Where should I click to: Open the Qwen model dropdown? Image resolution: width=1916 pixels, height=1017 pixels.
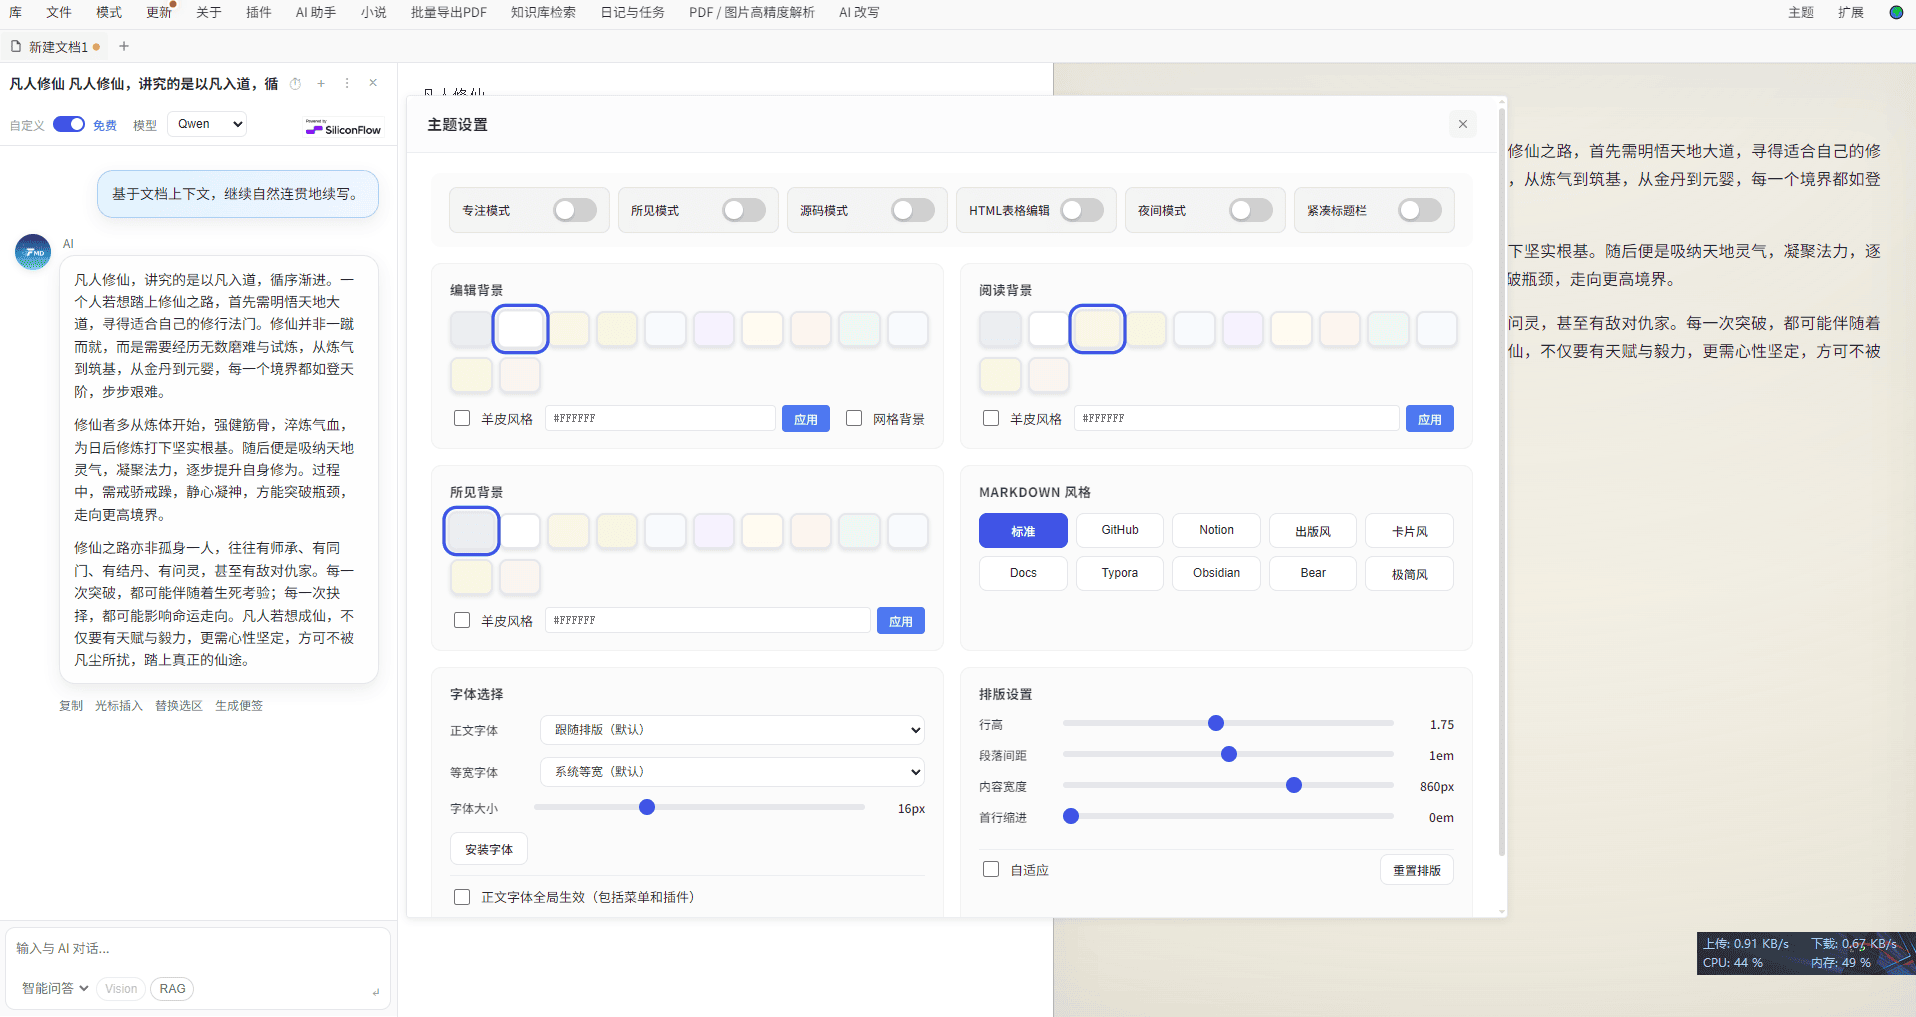click(207, 124)
